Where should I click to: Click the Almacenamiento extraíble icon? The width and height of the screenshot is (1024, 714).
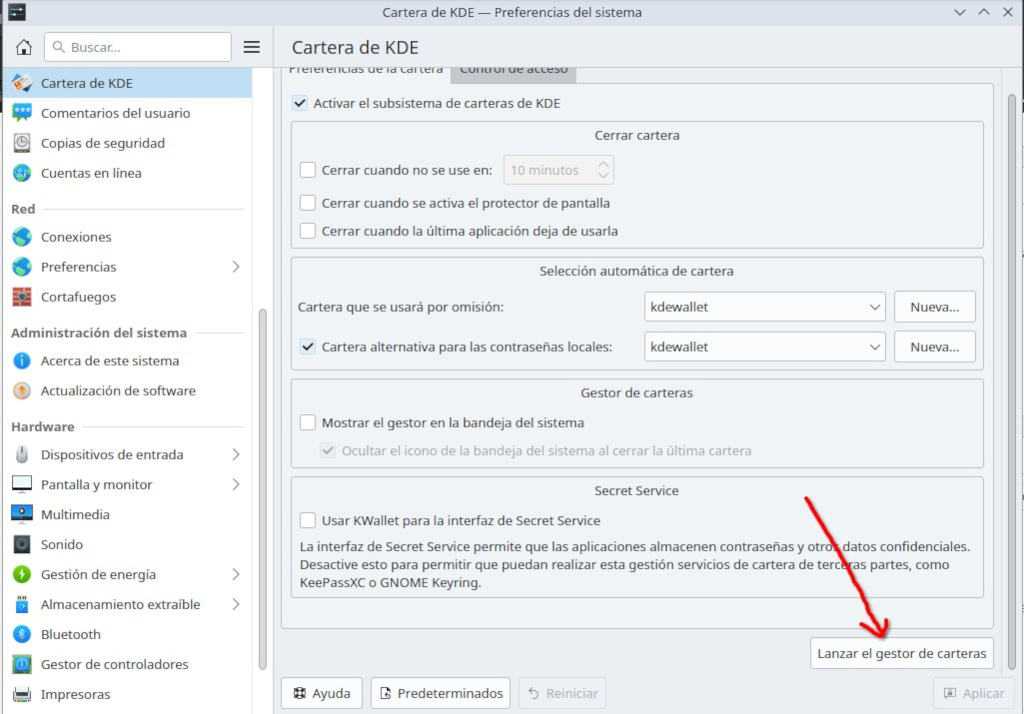pyautogui.click(x=22, y=604)
